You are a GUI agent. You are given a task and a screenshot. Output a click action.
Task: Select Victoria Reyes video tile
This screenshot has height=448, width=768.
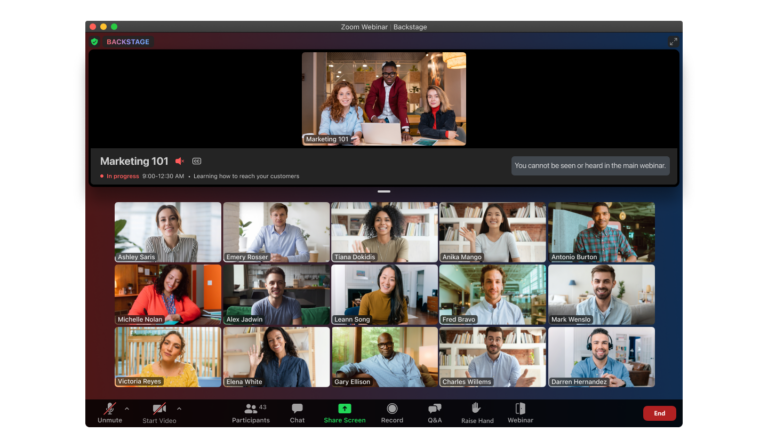pyautogui.click(x=168, y=357)
